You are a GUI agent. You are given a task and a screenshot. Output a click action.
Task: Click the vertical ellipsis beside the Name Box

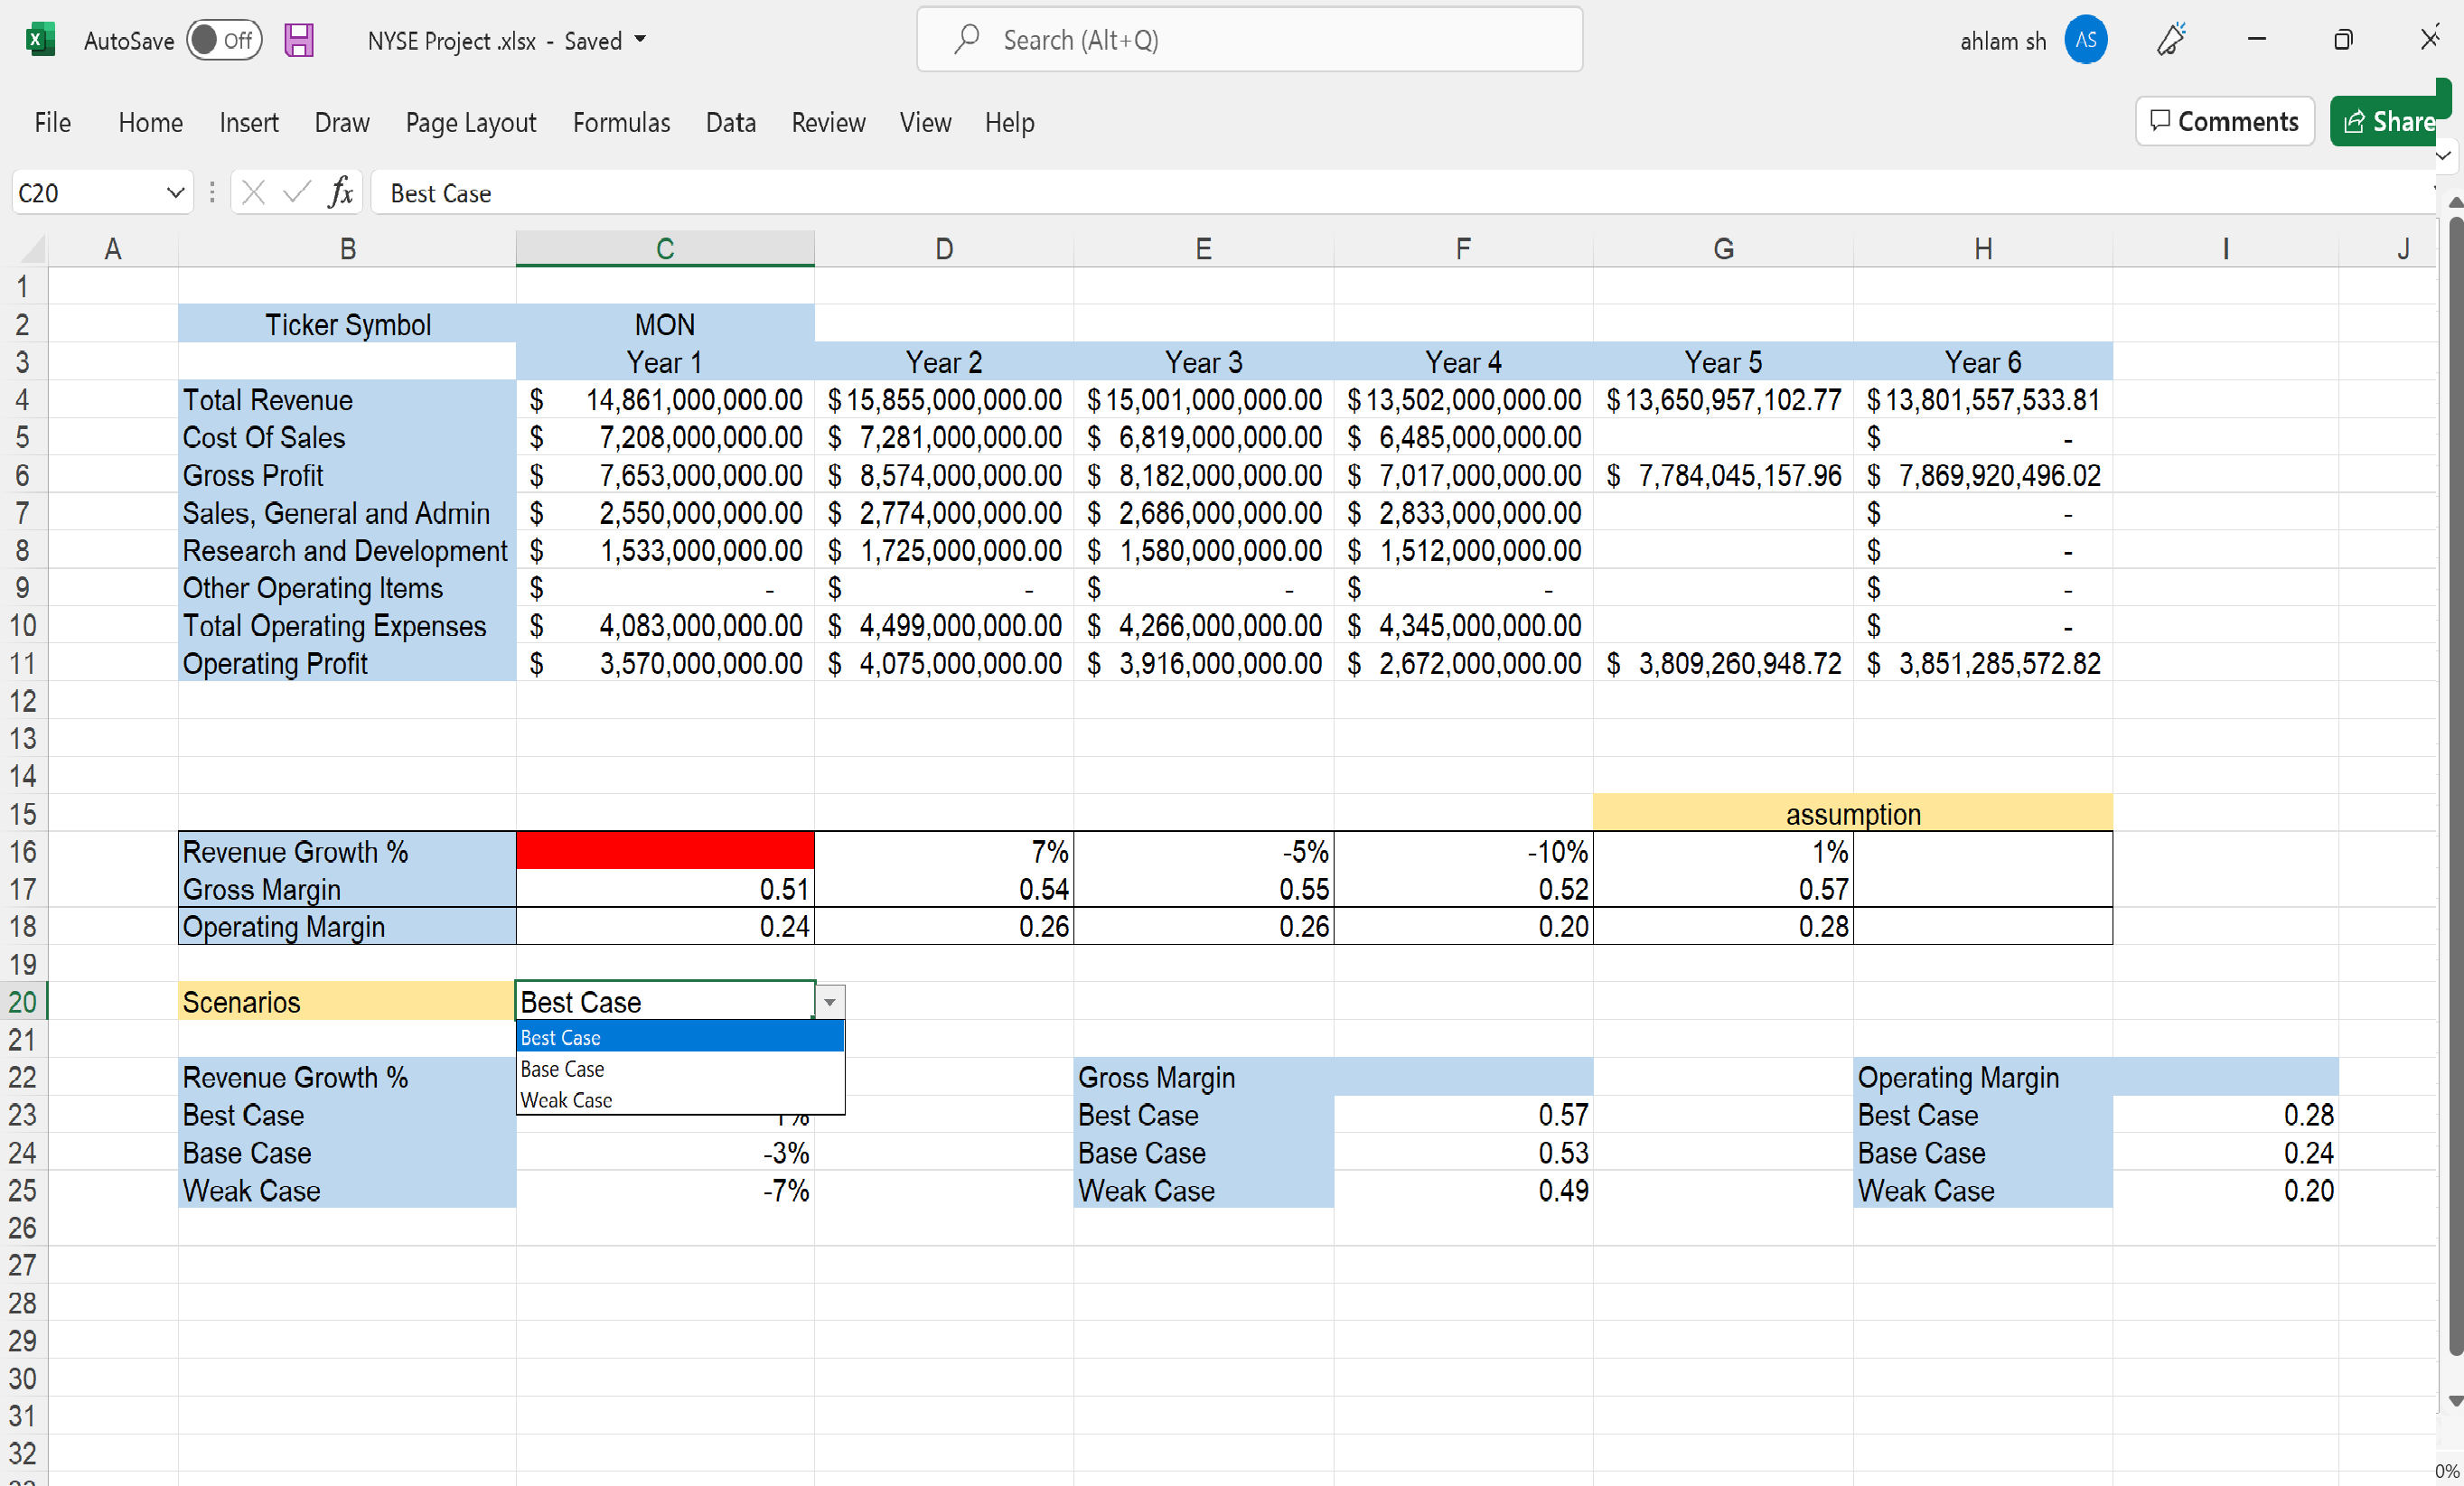pyautogui.click(x=211, y=192)
